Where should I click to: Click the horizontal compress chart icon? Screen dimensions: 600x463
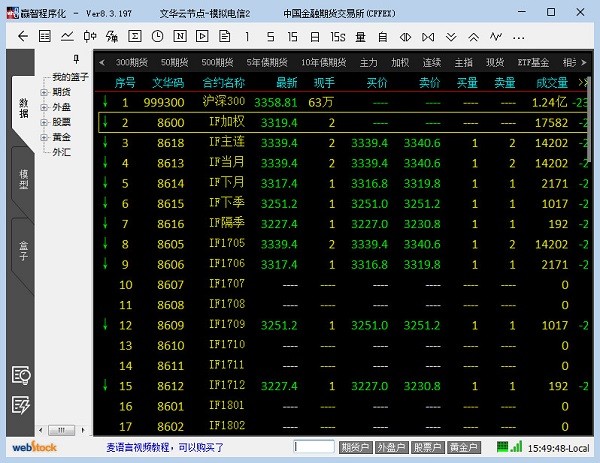pos(428,37)
